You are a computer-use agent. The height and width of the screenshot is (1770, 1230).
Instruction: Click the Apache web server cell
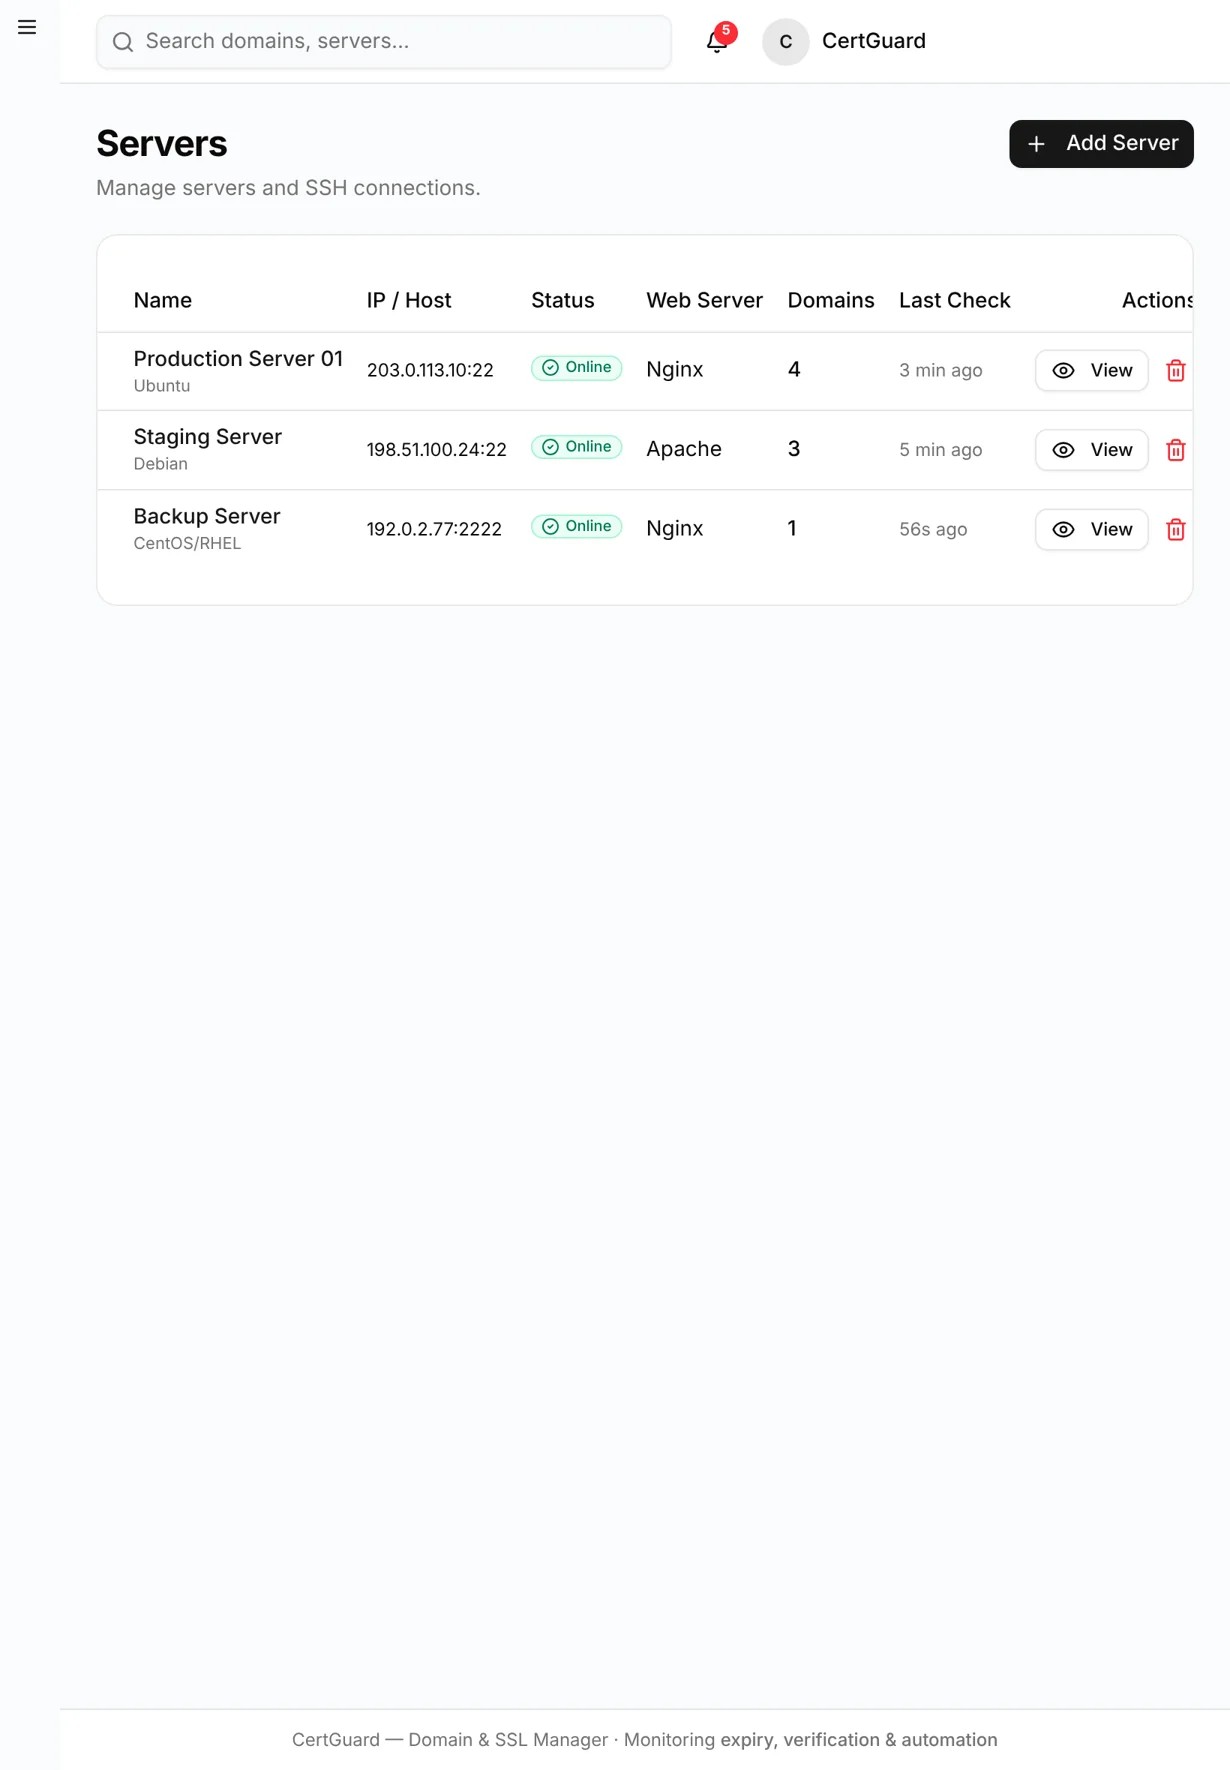(x=684, y=449)
